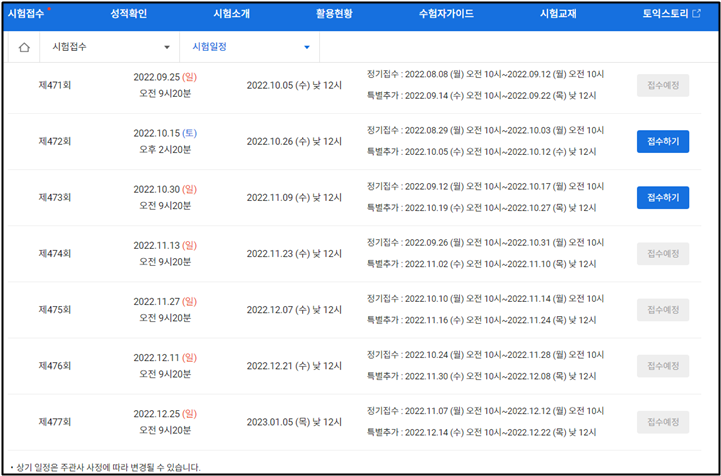This screenshot has height=476, width=721.
Task: Click 접수예정 button for 제477회
Action: [662, 422]
